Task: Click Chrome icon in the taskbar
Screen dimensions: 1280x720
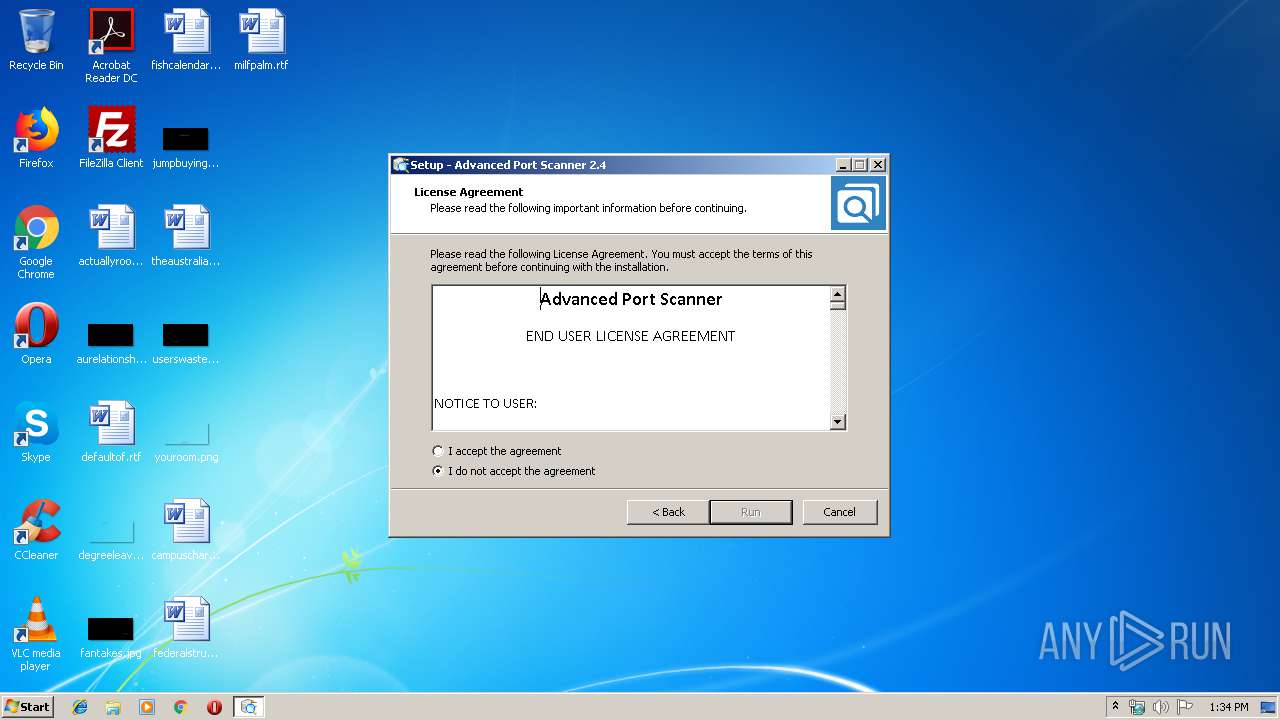Action: (x=180, y=707)
